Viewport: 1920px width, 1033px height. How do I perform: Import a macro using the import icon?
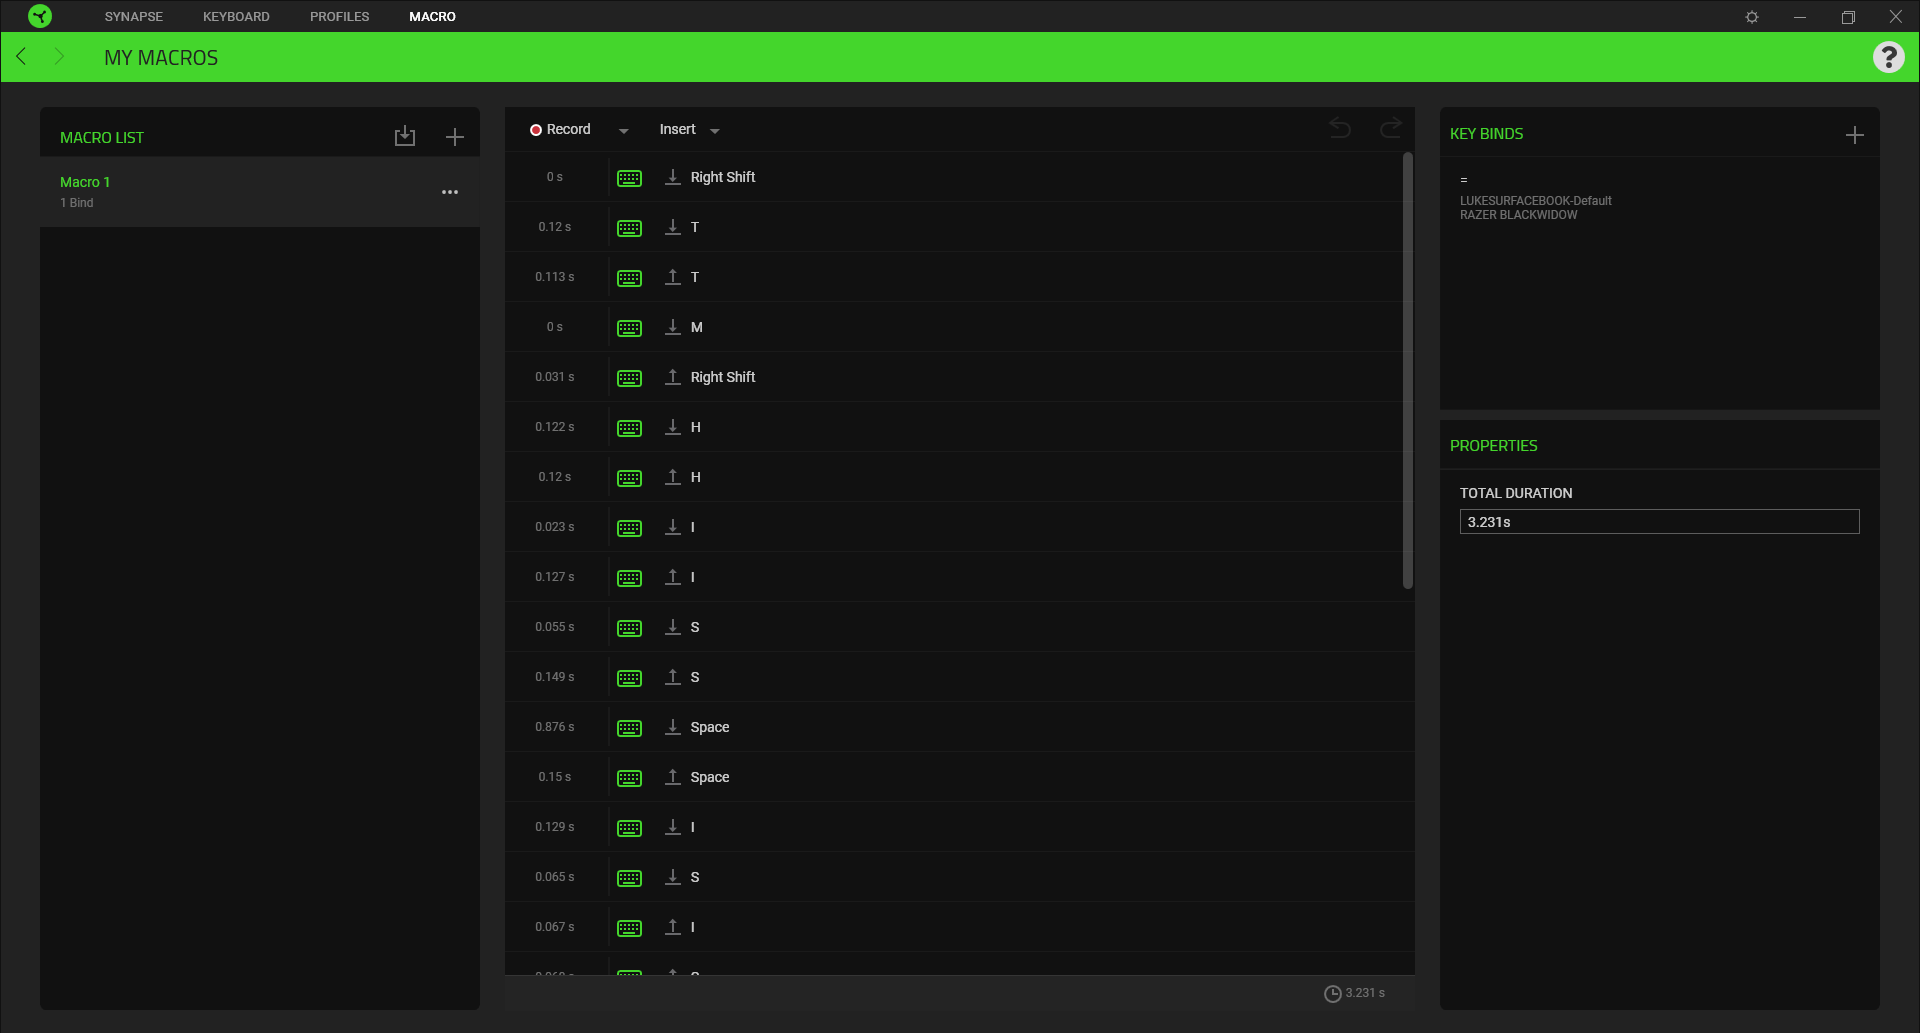click(405, 137)
